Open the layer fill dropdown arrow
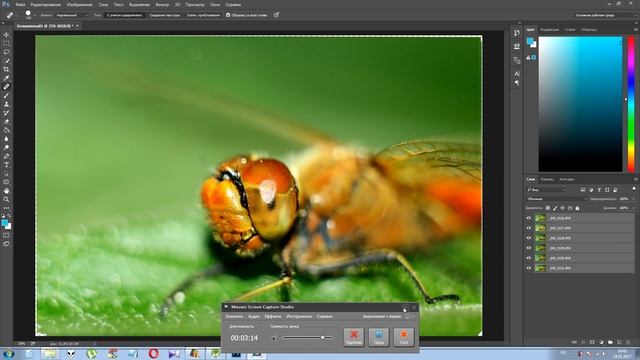Screen dimensions: 640x360 coord(633,208)
